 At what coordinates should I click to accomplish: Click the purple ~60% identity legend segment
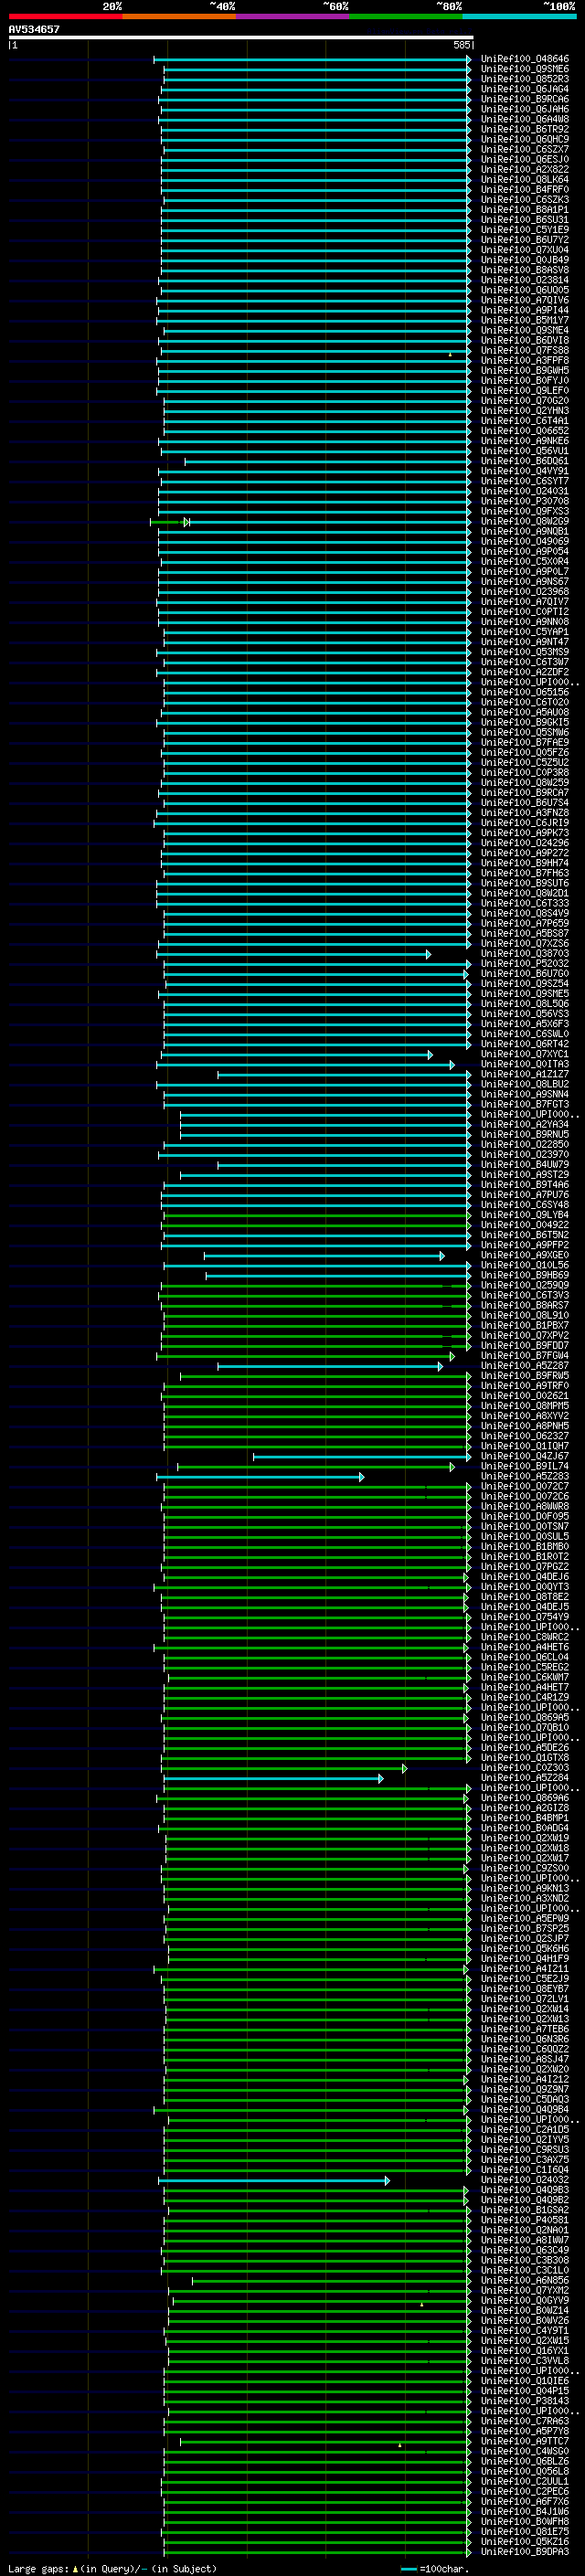[292, 16]
